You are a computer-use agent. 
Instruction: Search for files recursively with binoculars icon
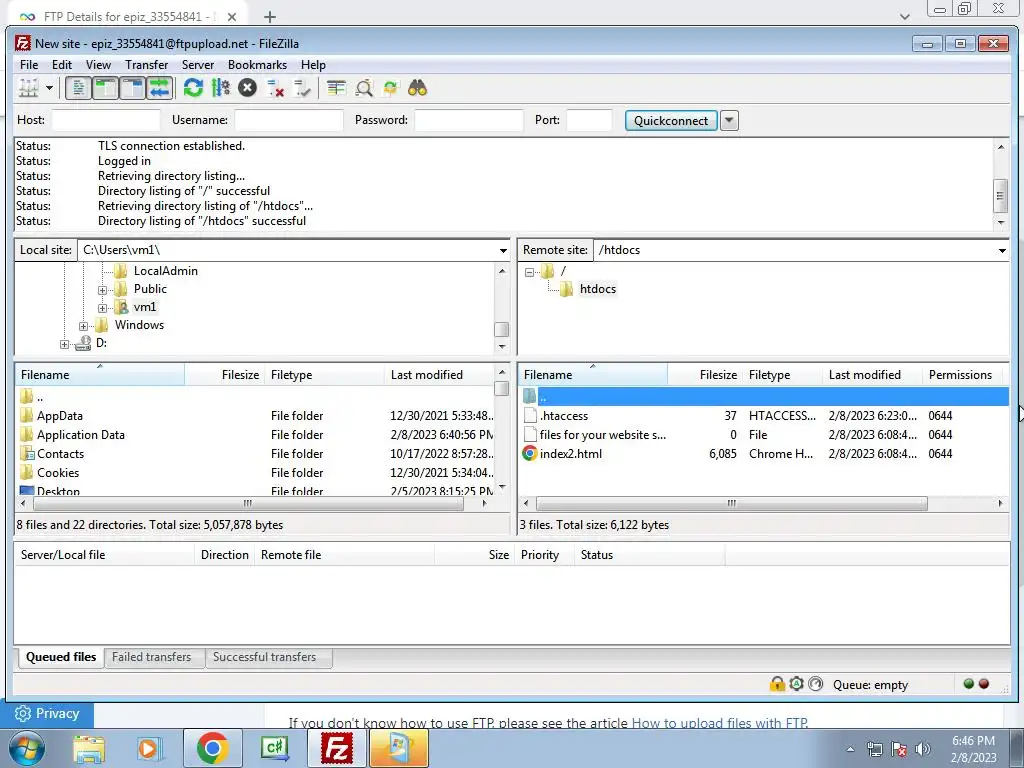coord(417,88)
